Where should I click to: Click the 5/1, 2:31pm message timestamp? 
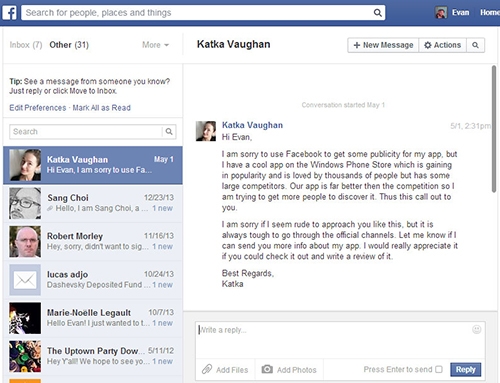click(x=470, y=126)
